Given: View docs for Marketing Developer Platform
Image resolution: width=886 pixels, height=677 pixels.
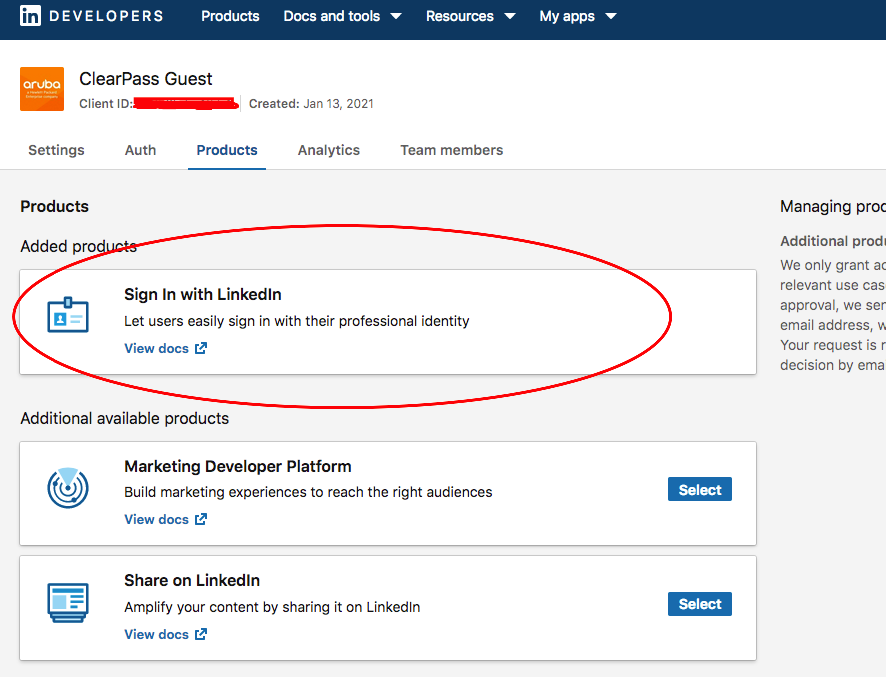Looking at the screenshot, I should click(157, 519).
